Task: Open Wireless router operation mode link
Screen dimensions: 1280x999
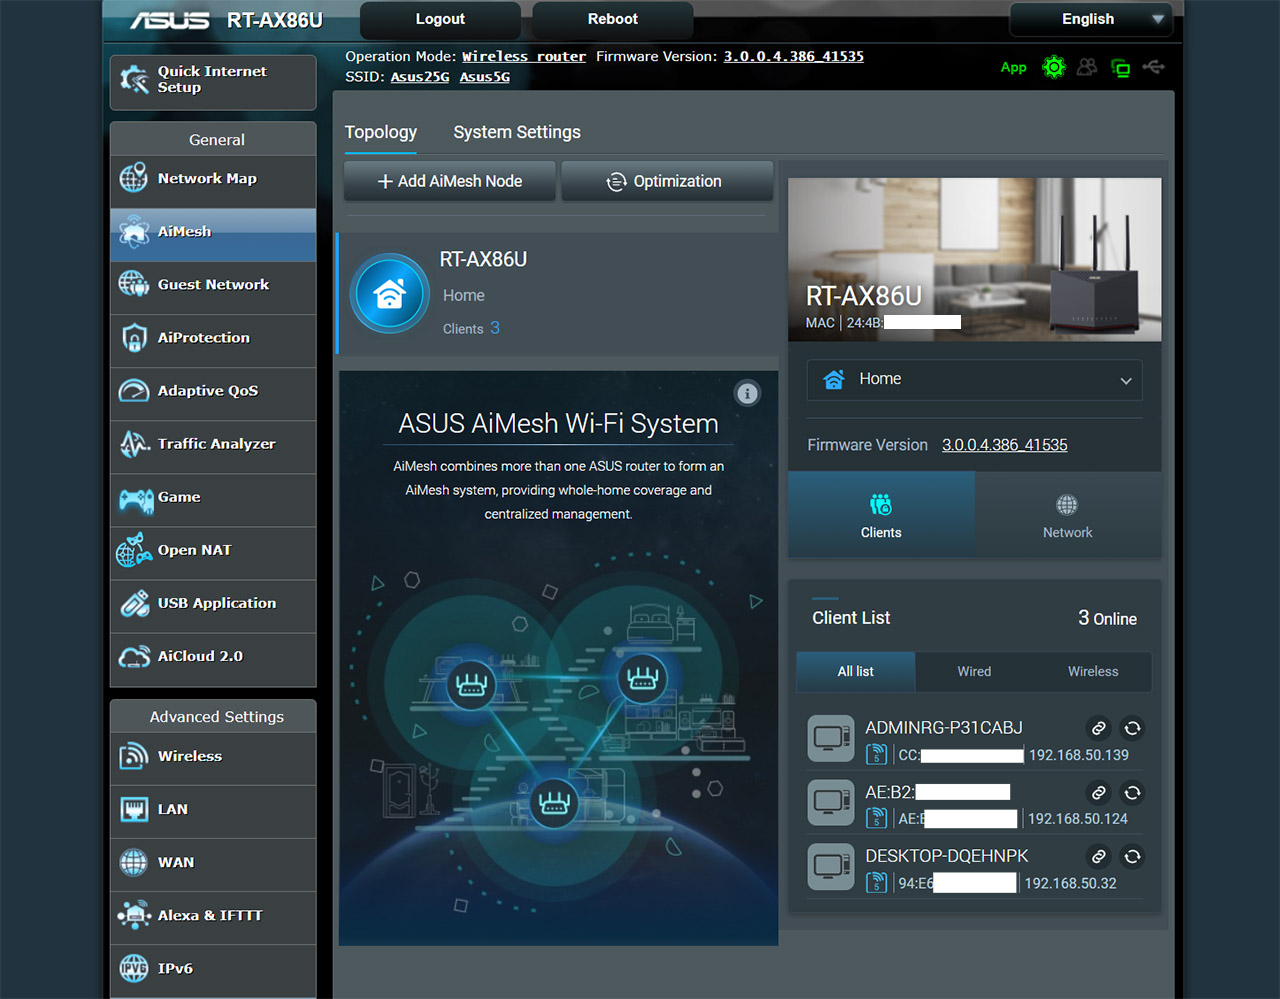Action: pyautogui.click(x=524, y=57)
